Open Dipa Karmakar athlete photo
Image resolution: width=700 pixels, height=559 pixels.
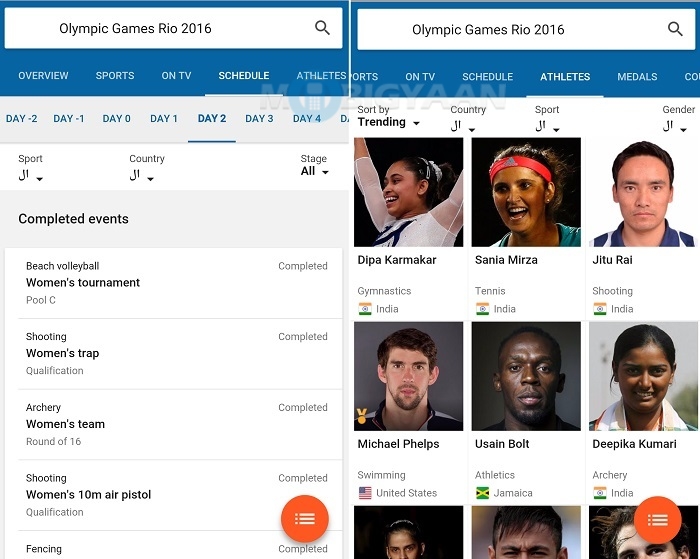coord(408,192)
